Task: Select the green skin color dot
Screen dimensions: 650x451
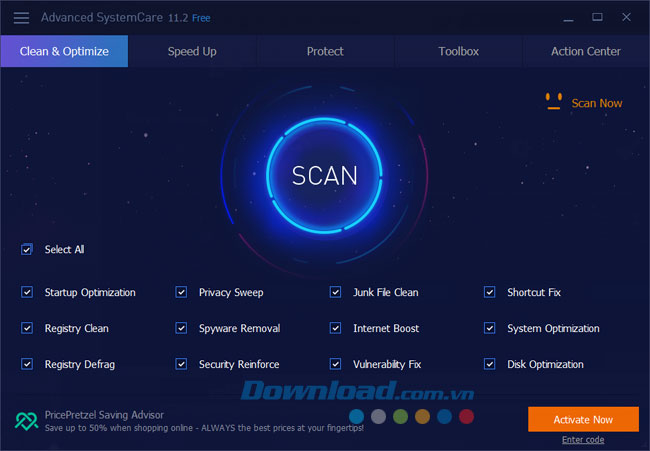Action: (400, 417)
